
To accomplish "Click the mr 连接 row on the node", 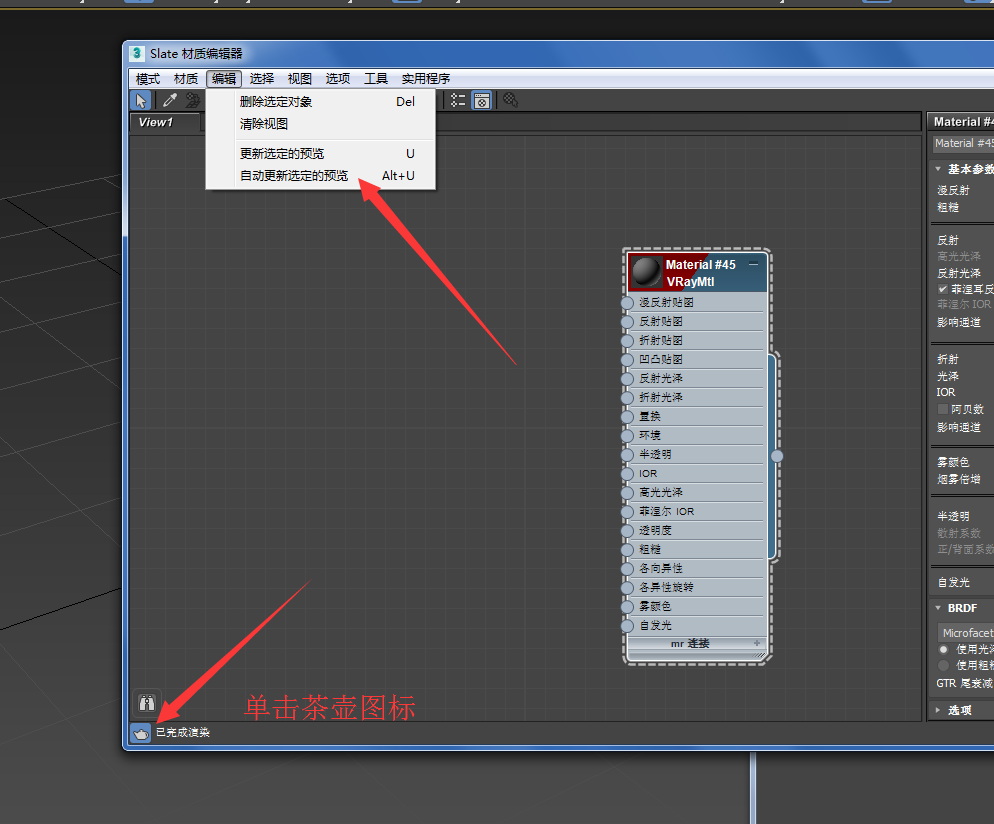I will pyautogui.click(x=695, y=643).
